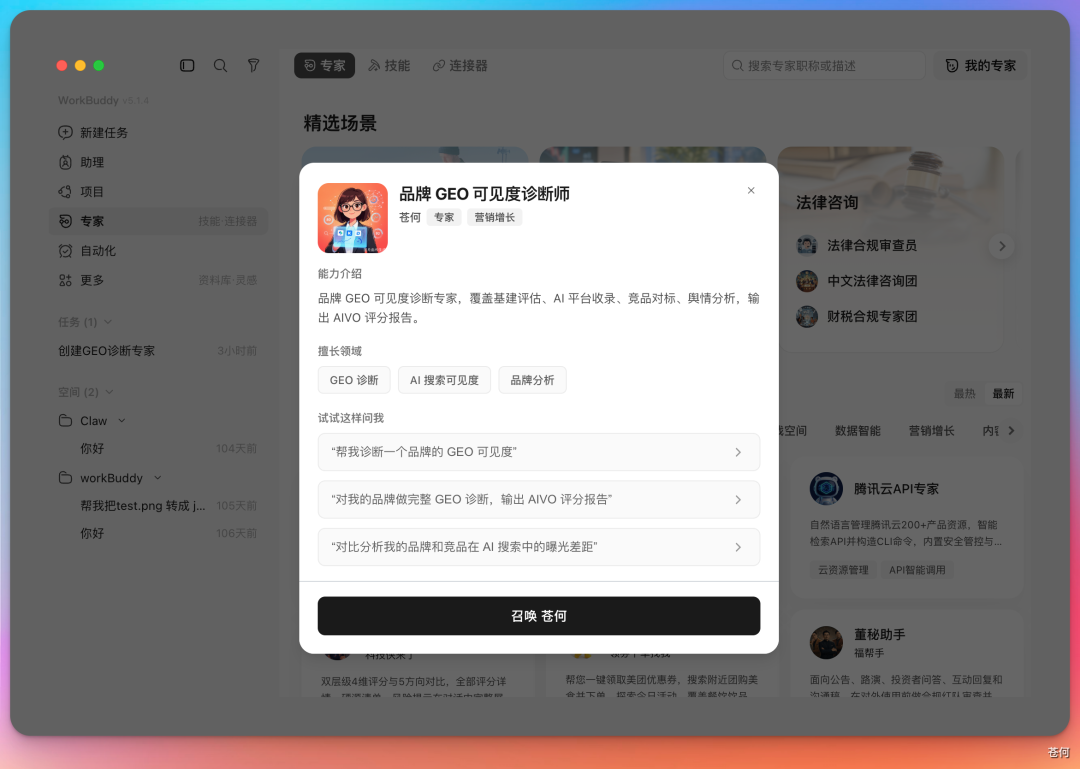The image size is (1080, 769).
Task: Click the 新建任务 plus icon
Action: pyautogui.click(x=65, y=132)
